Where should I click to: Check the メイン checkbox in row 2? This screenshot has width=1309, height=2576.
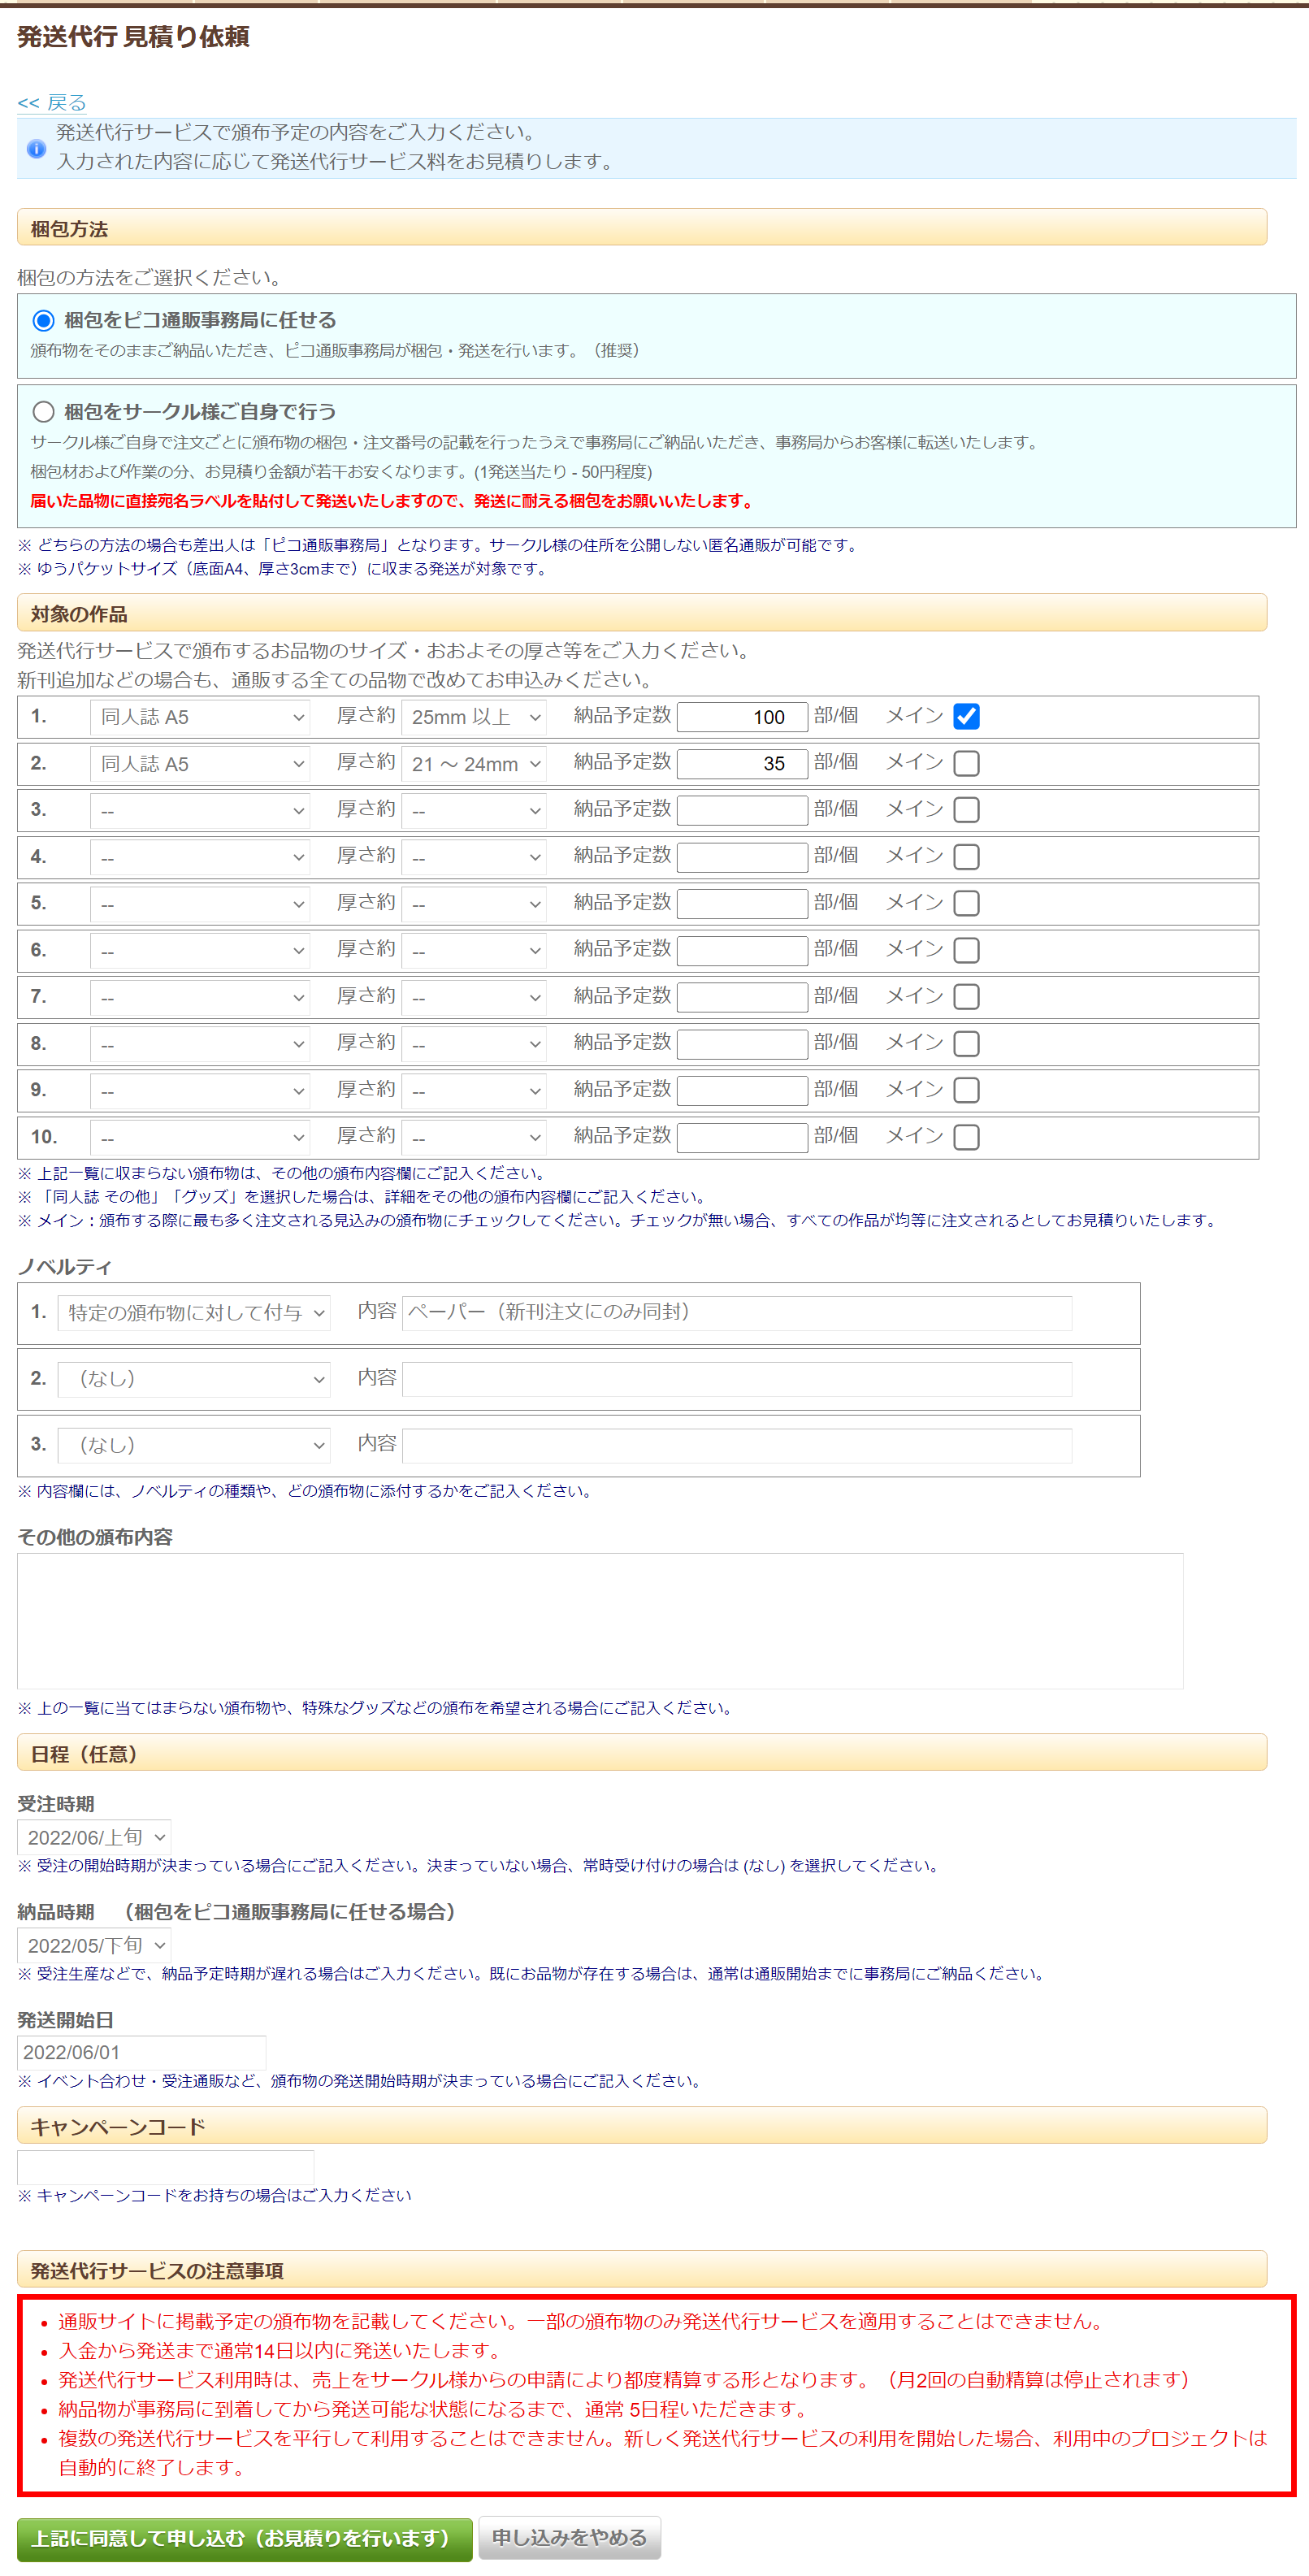pyautogui.click(x=966, y=764)
